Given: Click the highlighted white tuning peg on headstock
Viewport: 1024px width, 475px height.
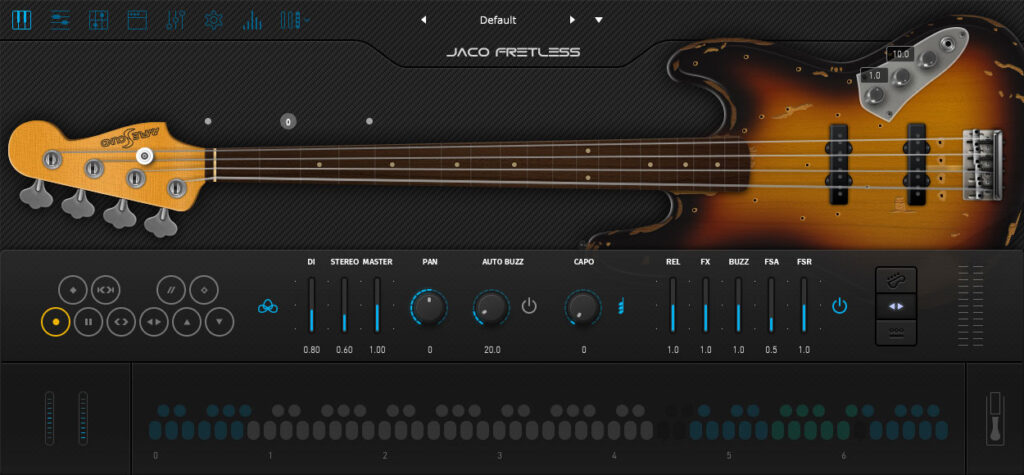Looking at the screenshot, I should click(144, 156).
